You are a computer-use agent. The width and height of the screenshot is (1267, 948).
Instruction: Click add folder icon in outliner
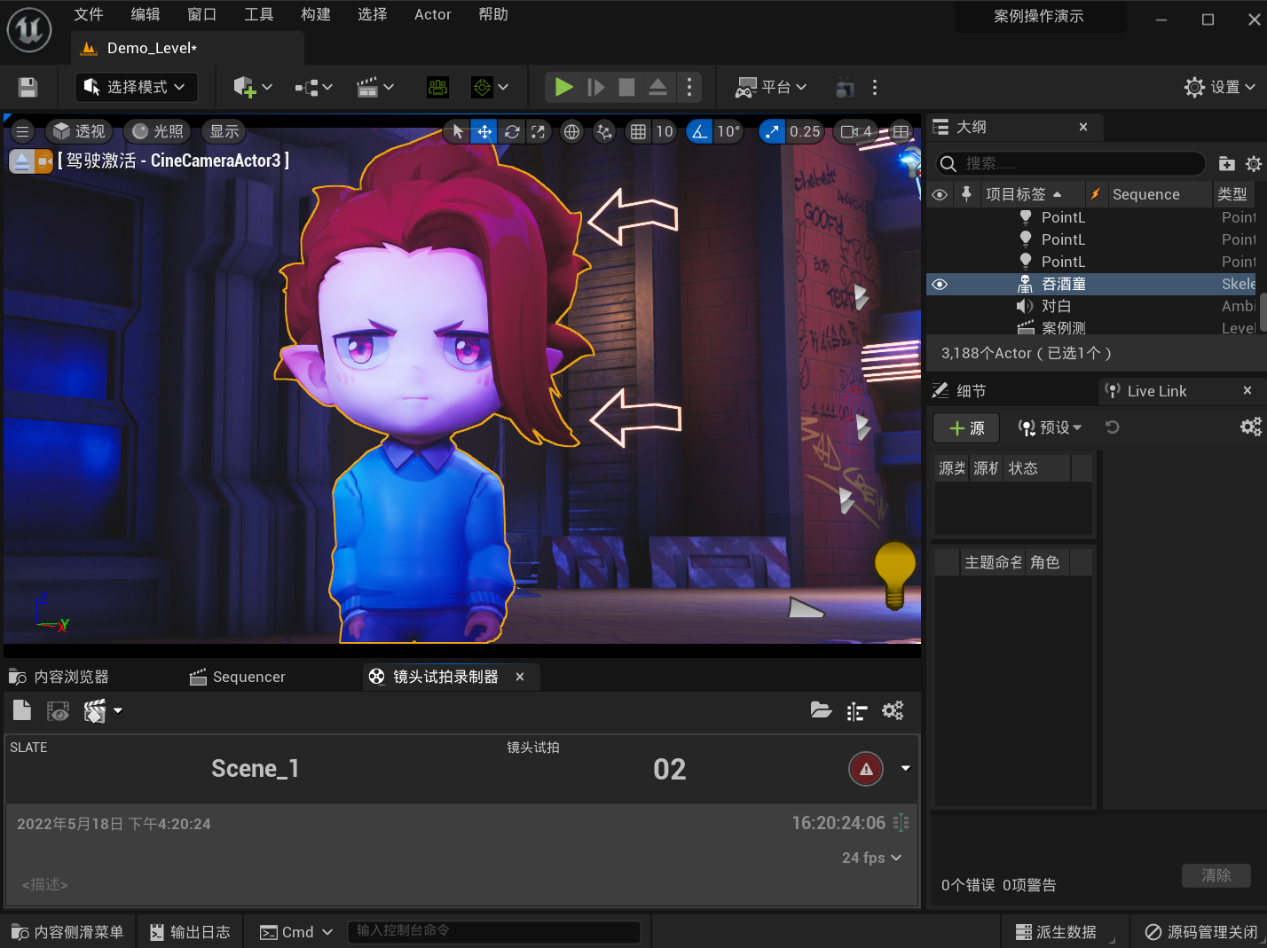click(x=1227, y=164)
